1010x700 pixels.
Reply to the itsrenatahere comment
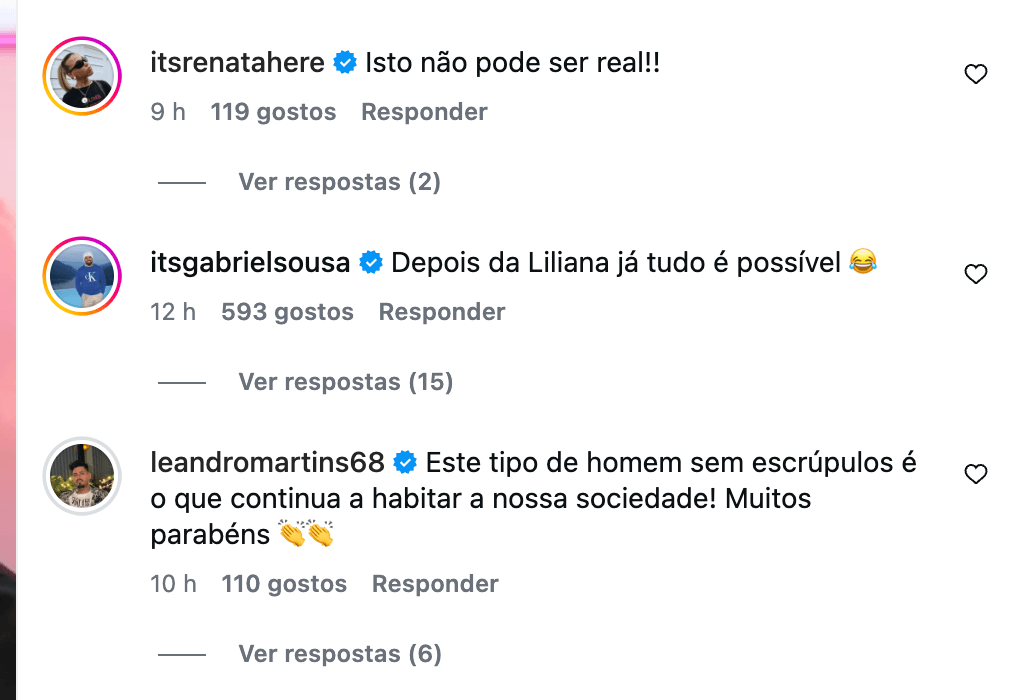point(424,112)
